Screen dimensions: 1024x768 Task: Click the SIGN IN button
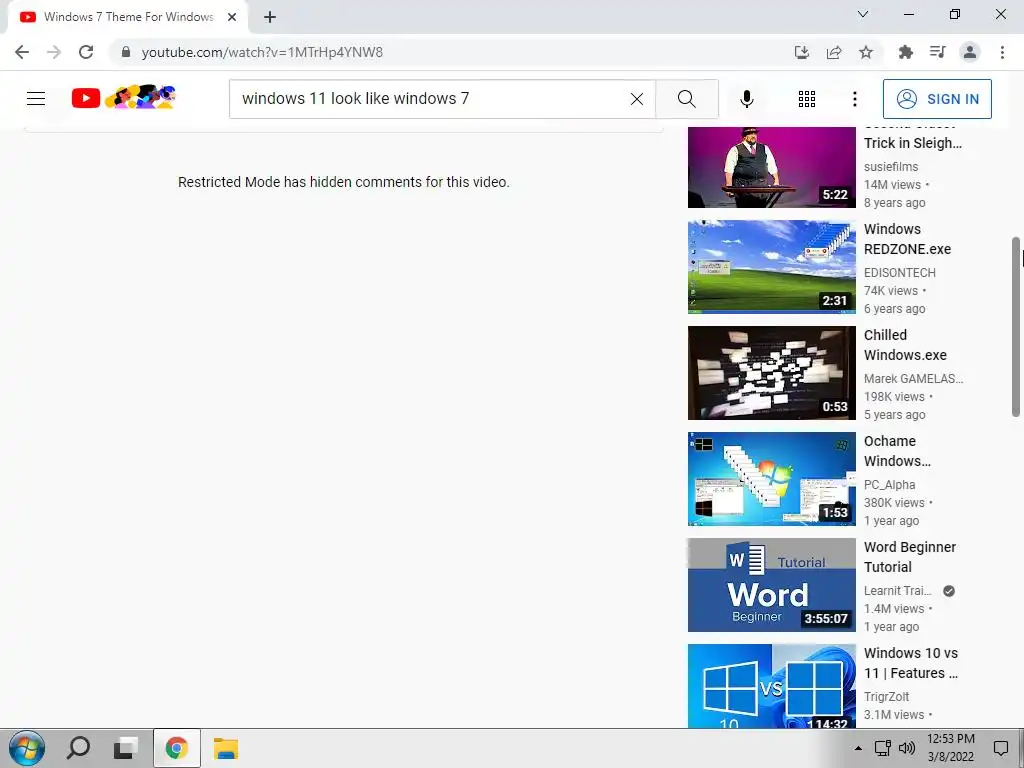click(x=937, y=99)
